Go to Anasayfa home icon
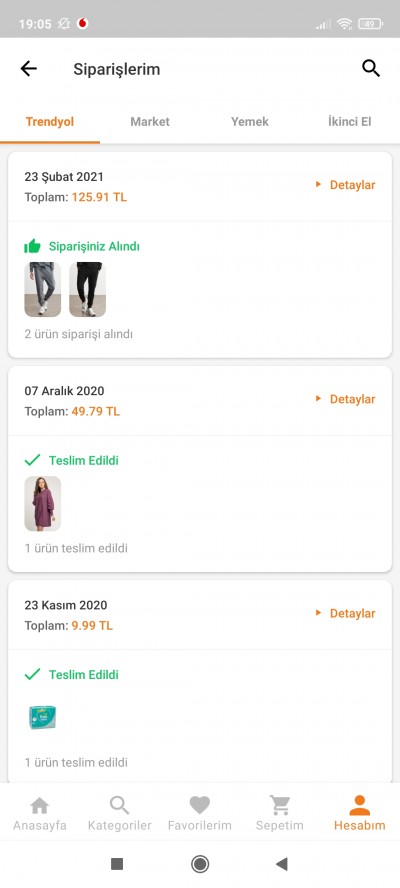This screenshot has height=888, width=400. (39, 805)
